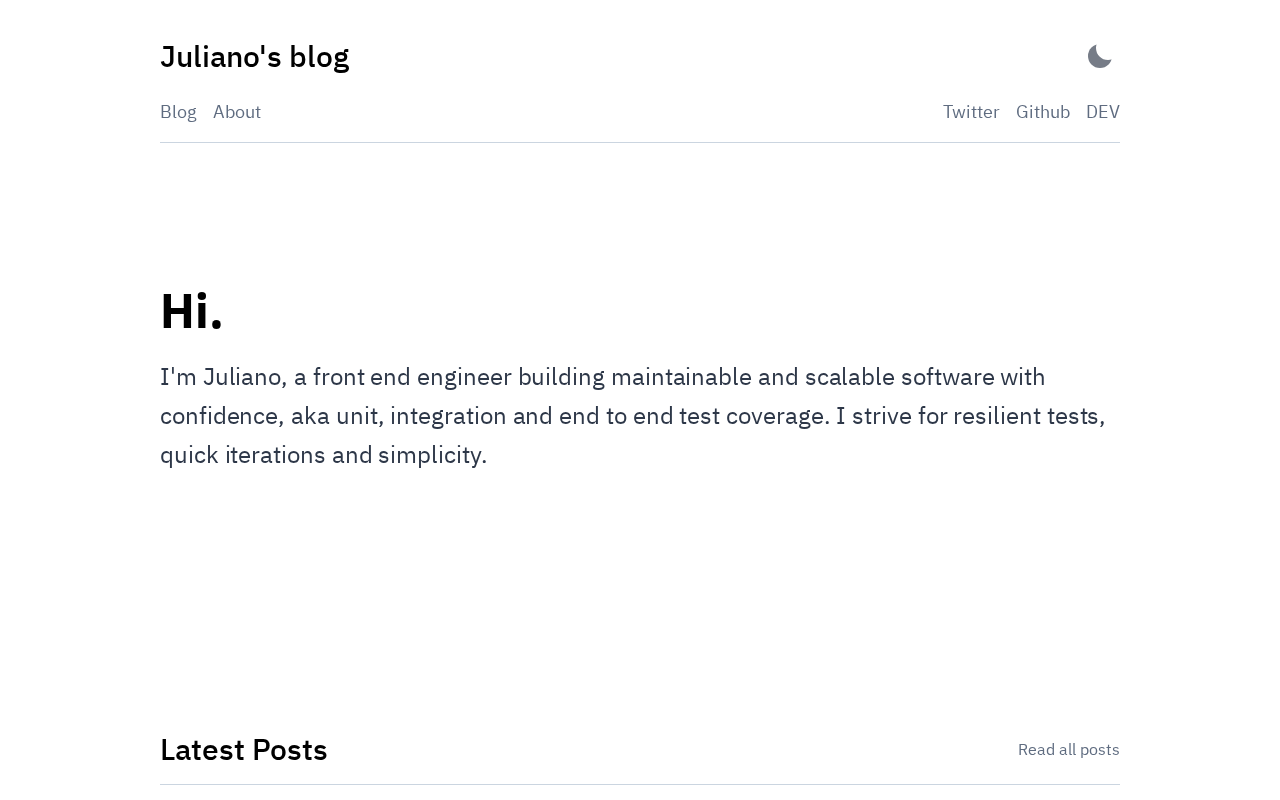
Task: Click the divider line below the navigation
Action: pyautogui.click(x=640, y=142)
